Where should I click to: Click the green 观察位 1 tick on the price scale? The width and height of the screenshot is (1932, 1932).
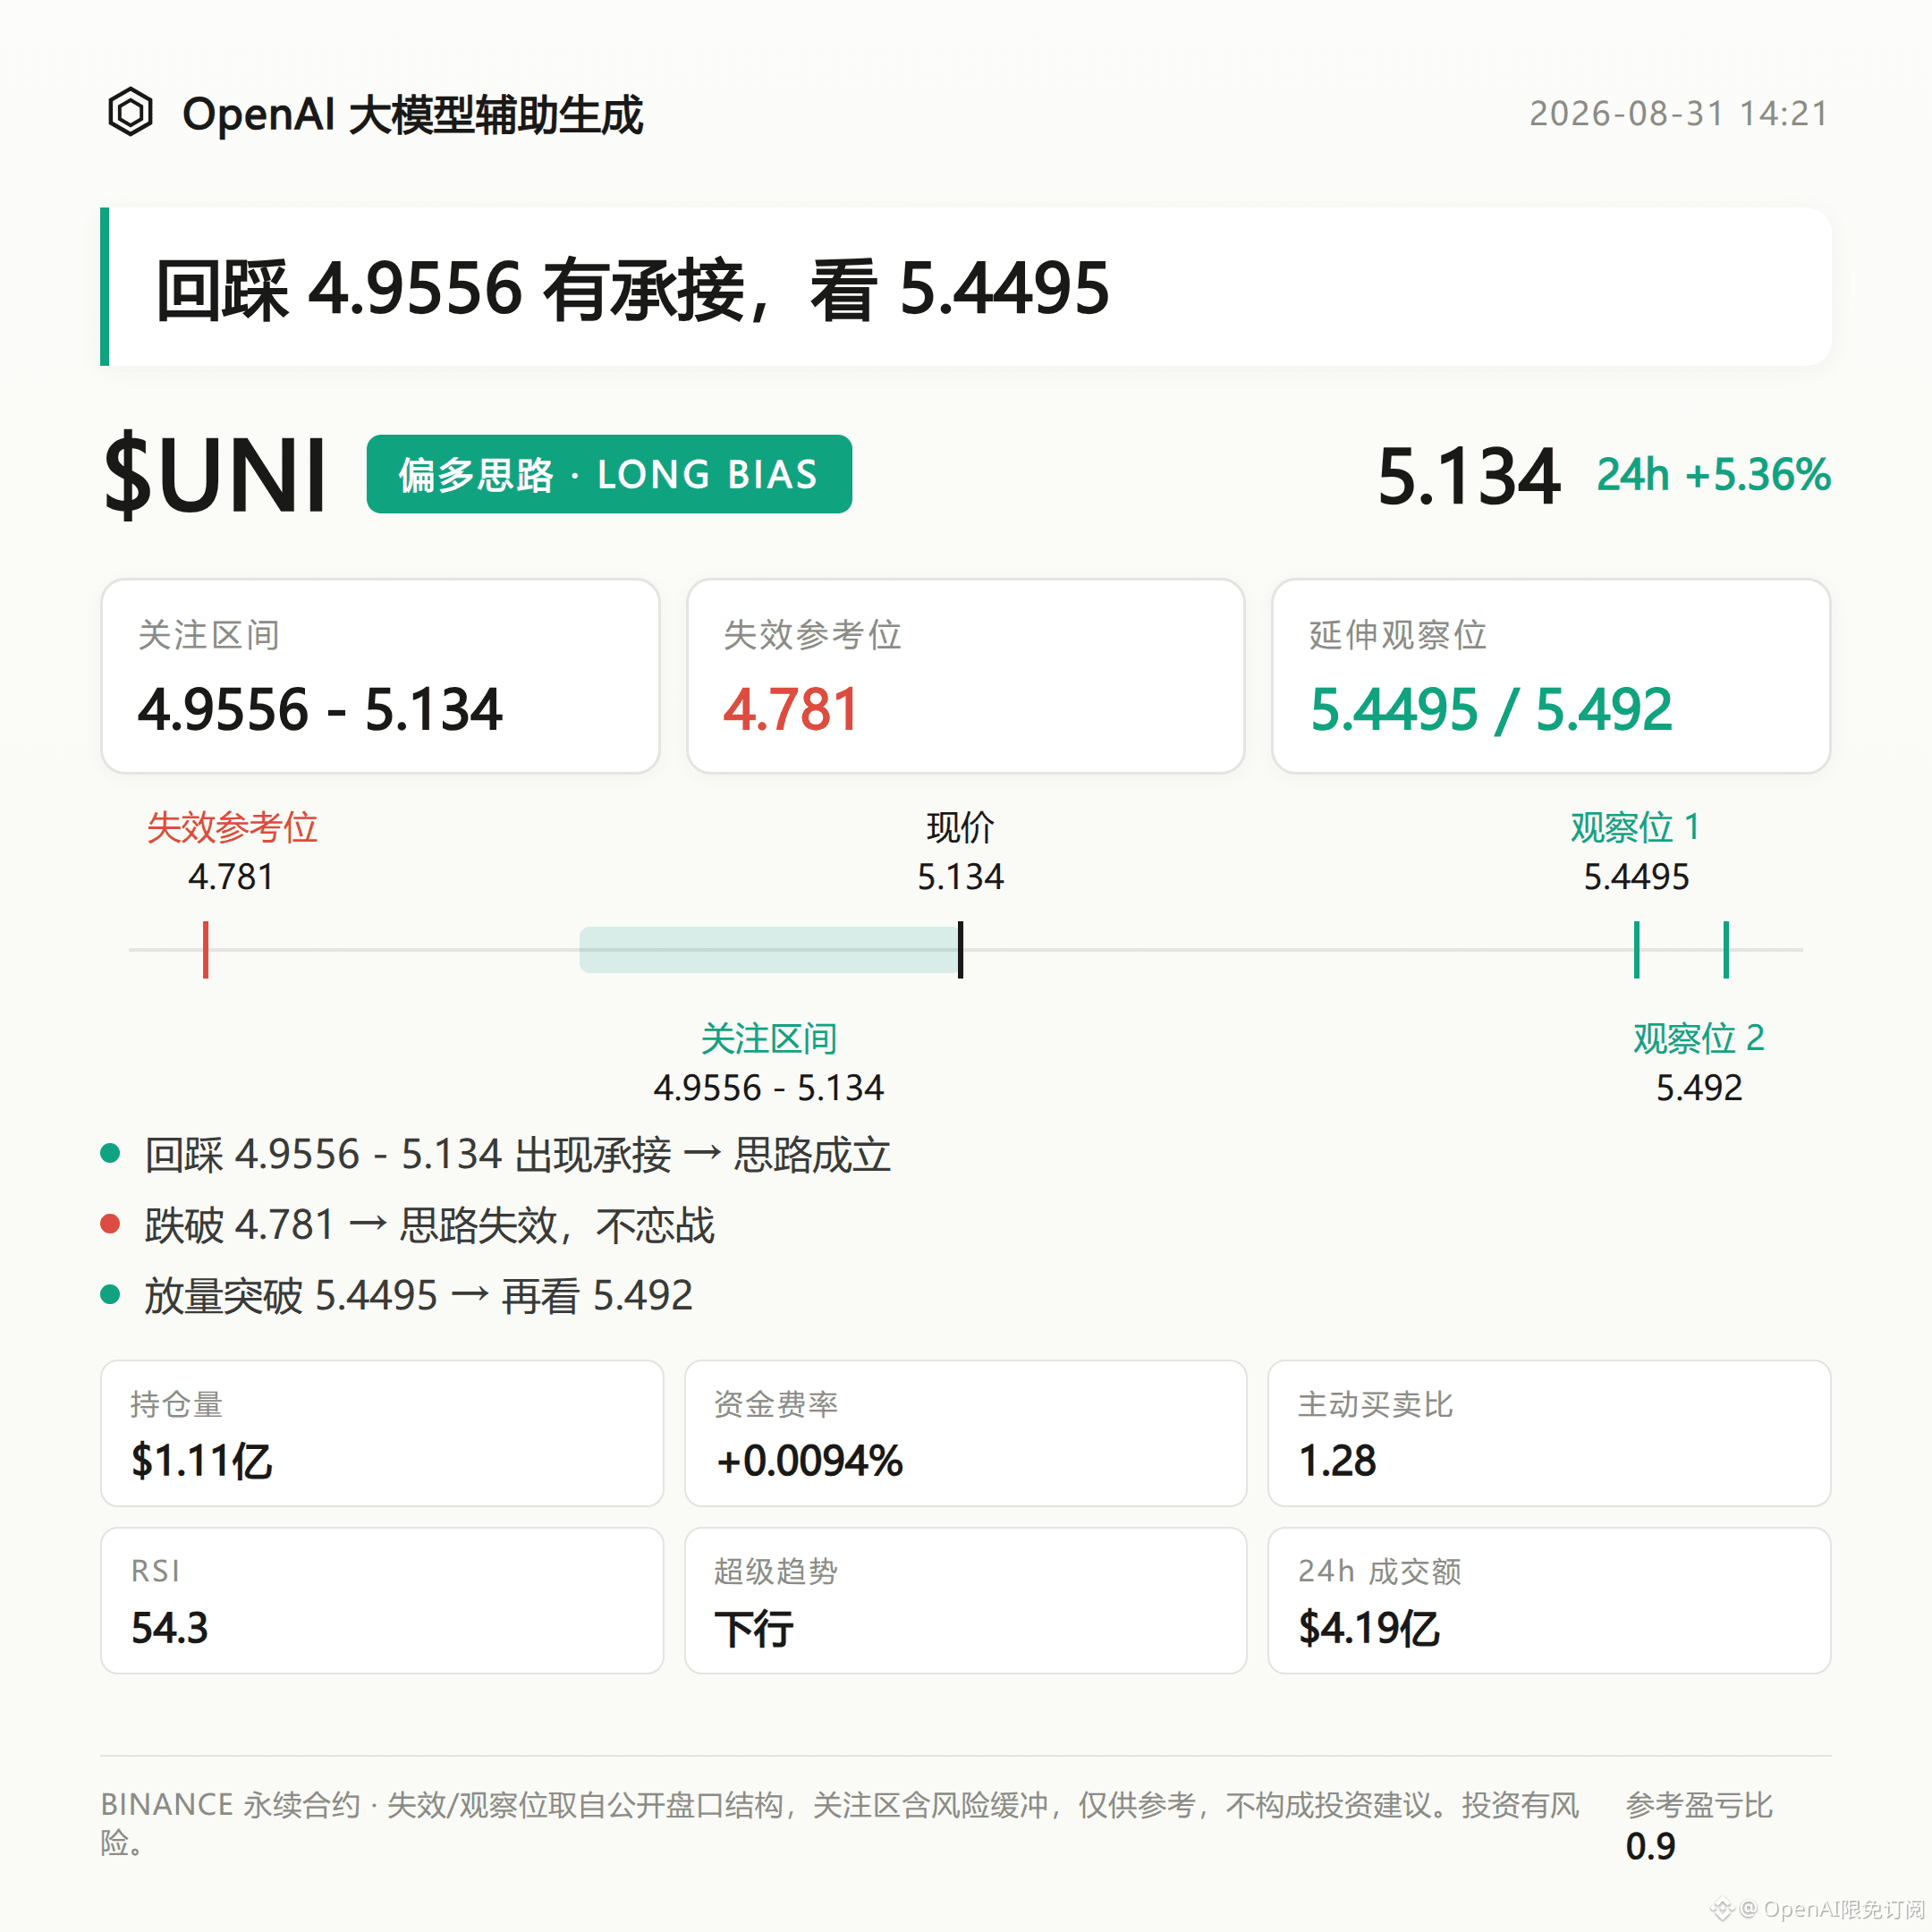[x=1637, y=949]
